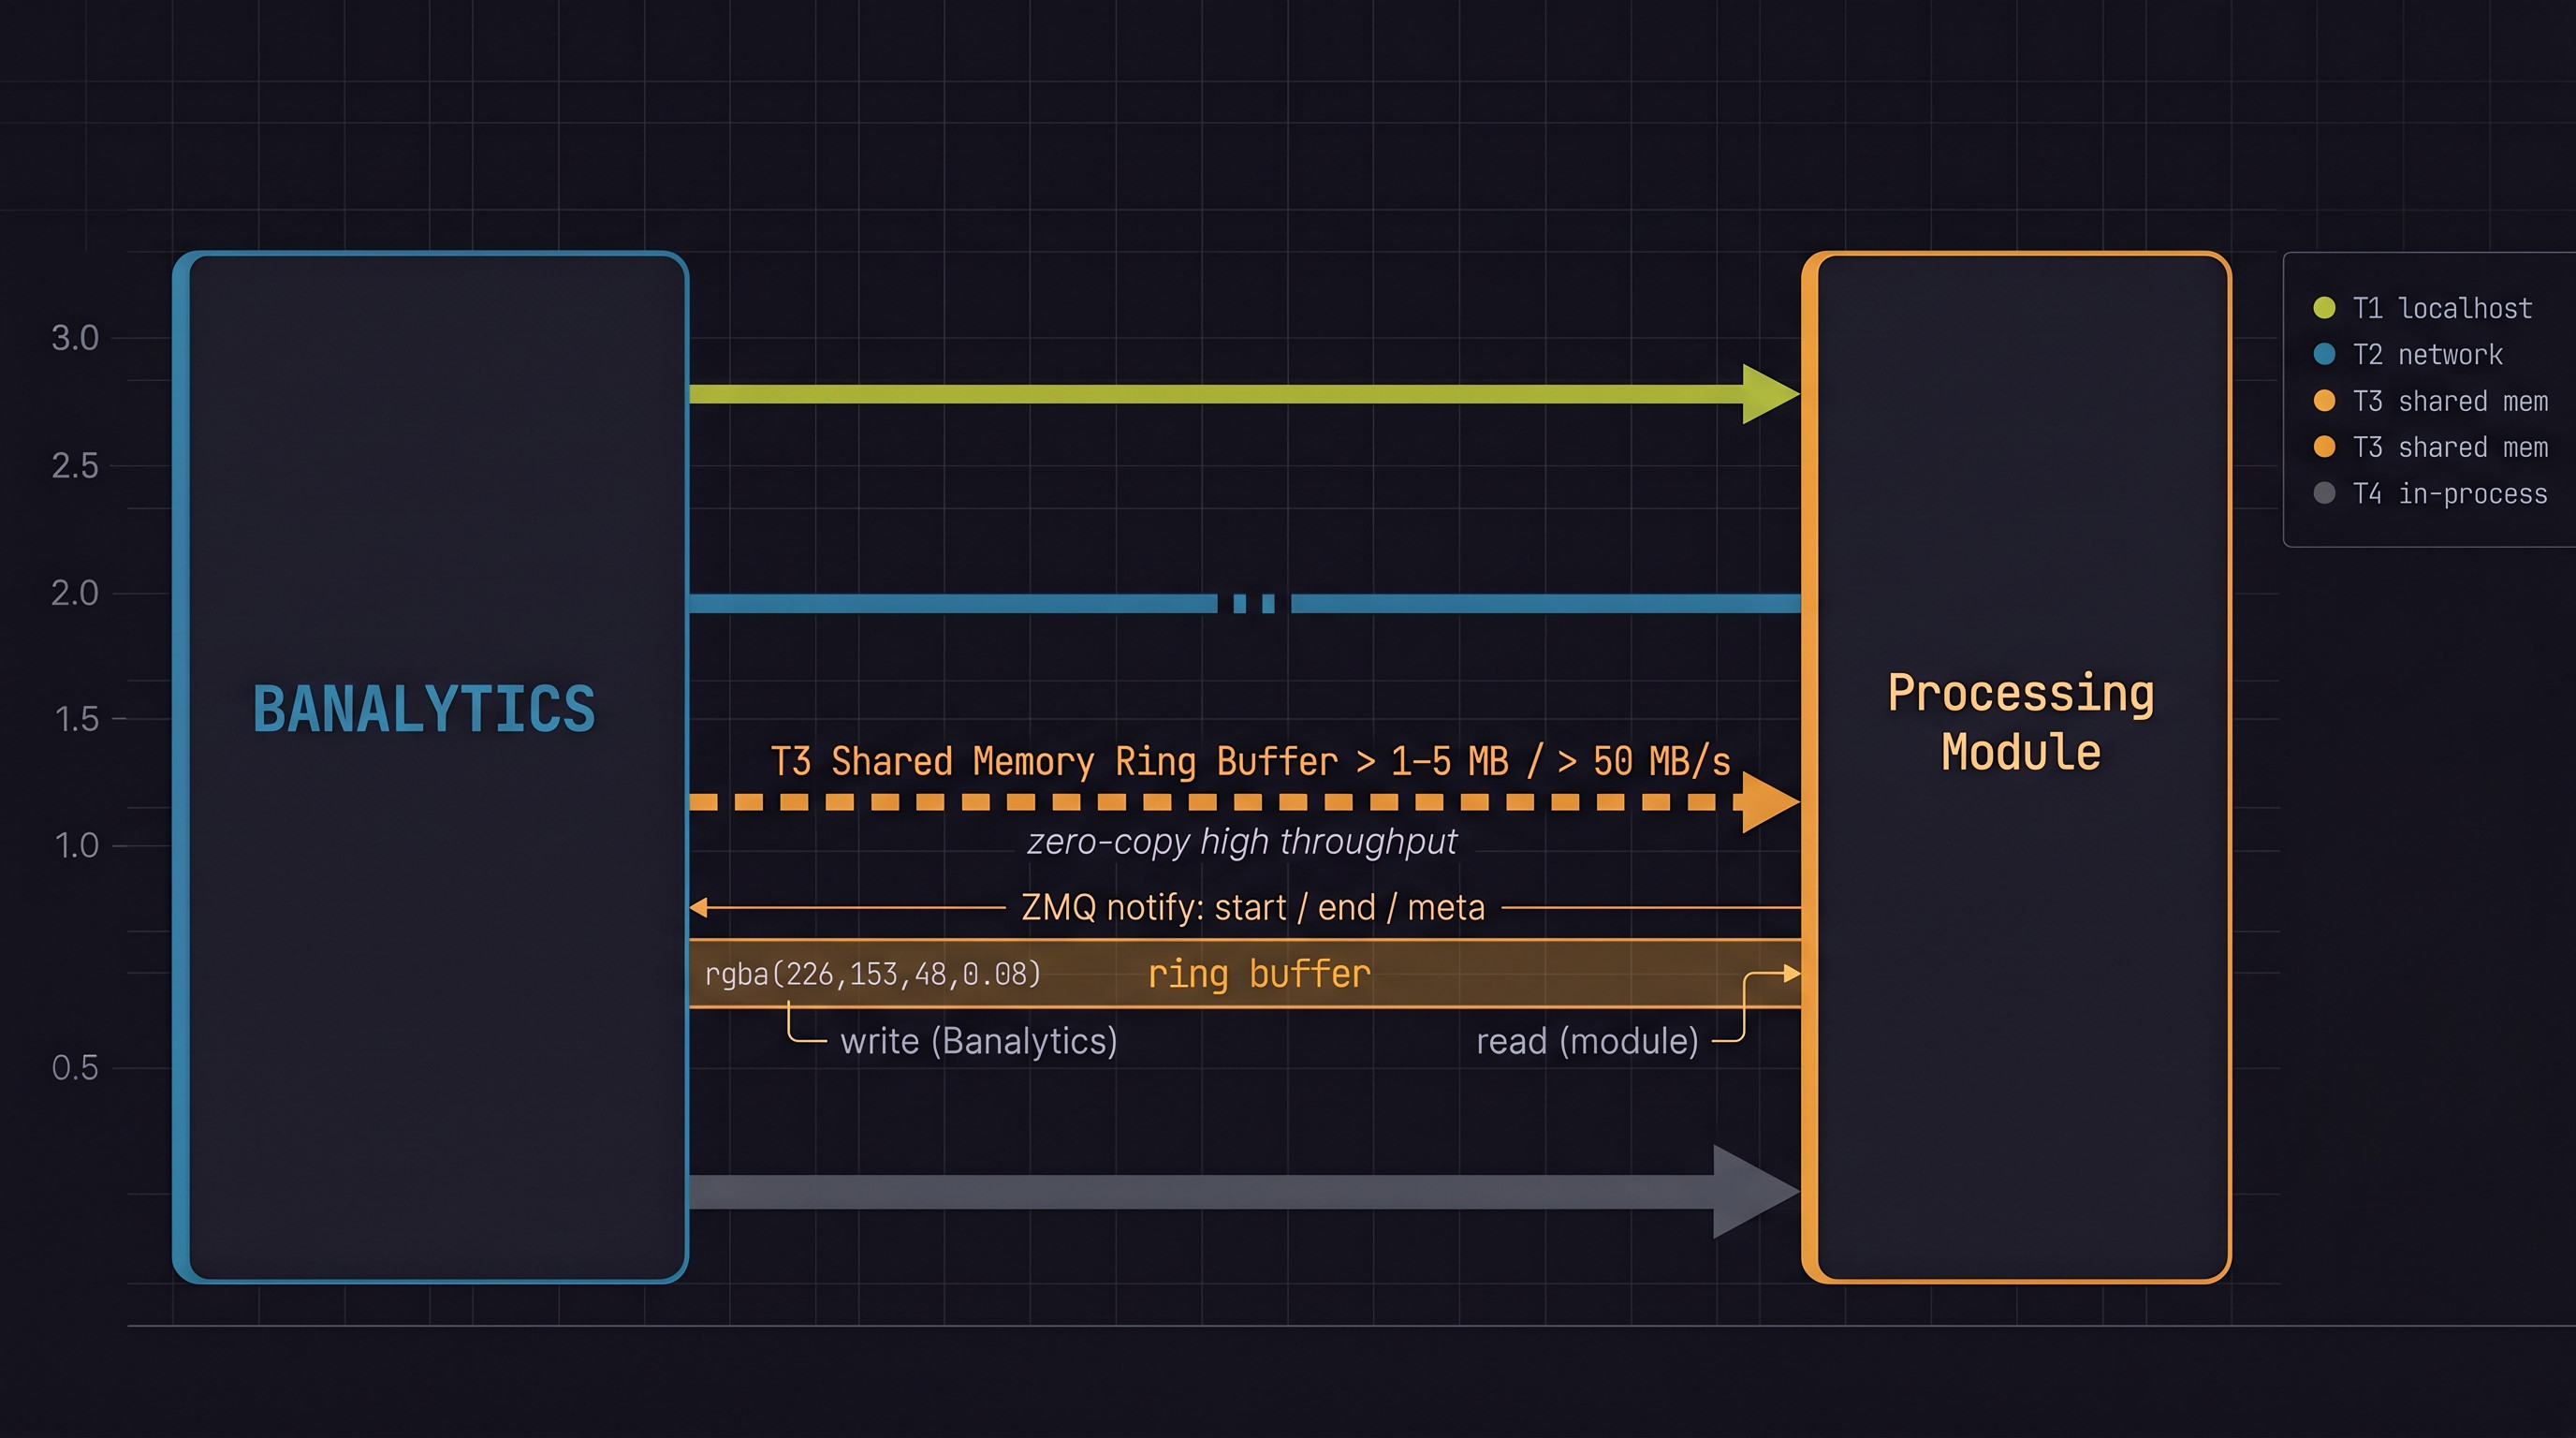This screenshot has width=2576, height=1438.
Task: Click the ZMQ notify arrow head
Action: [698, 907]
